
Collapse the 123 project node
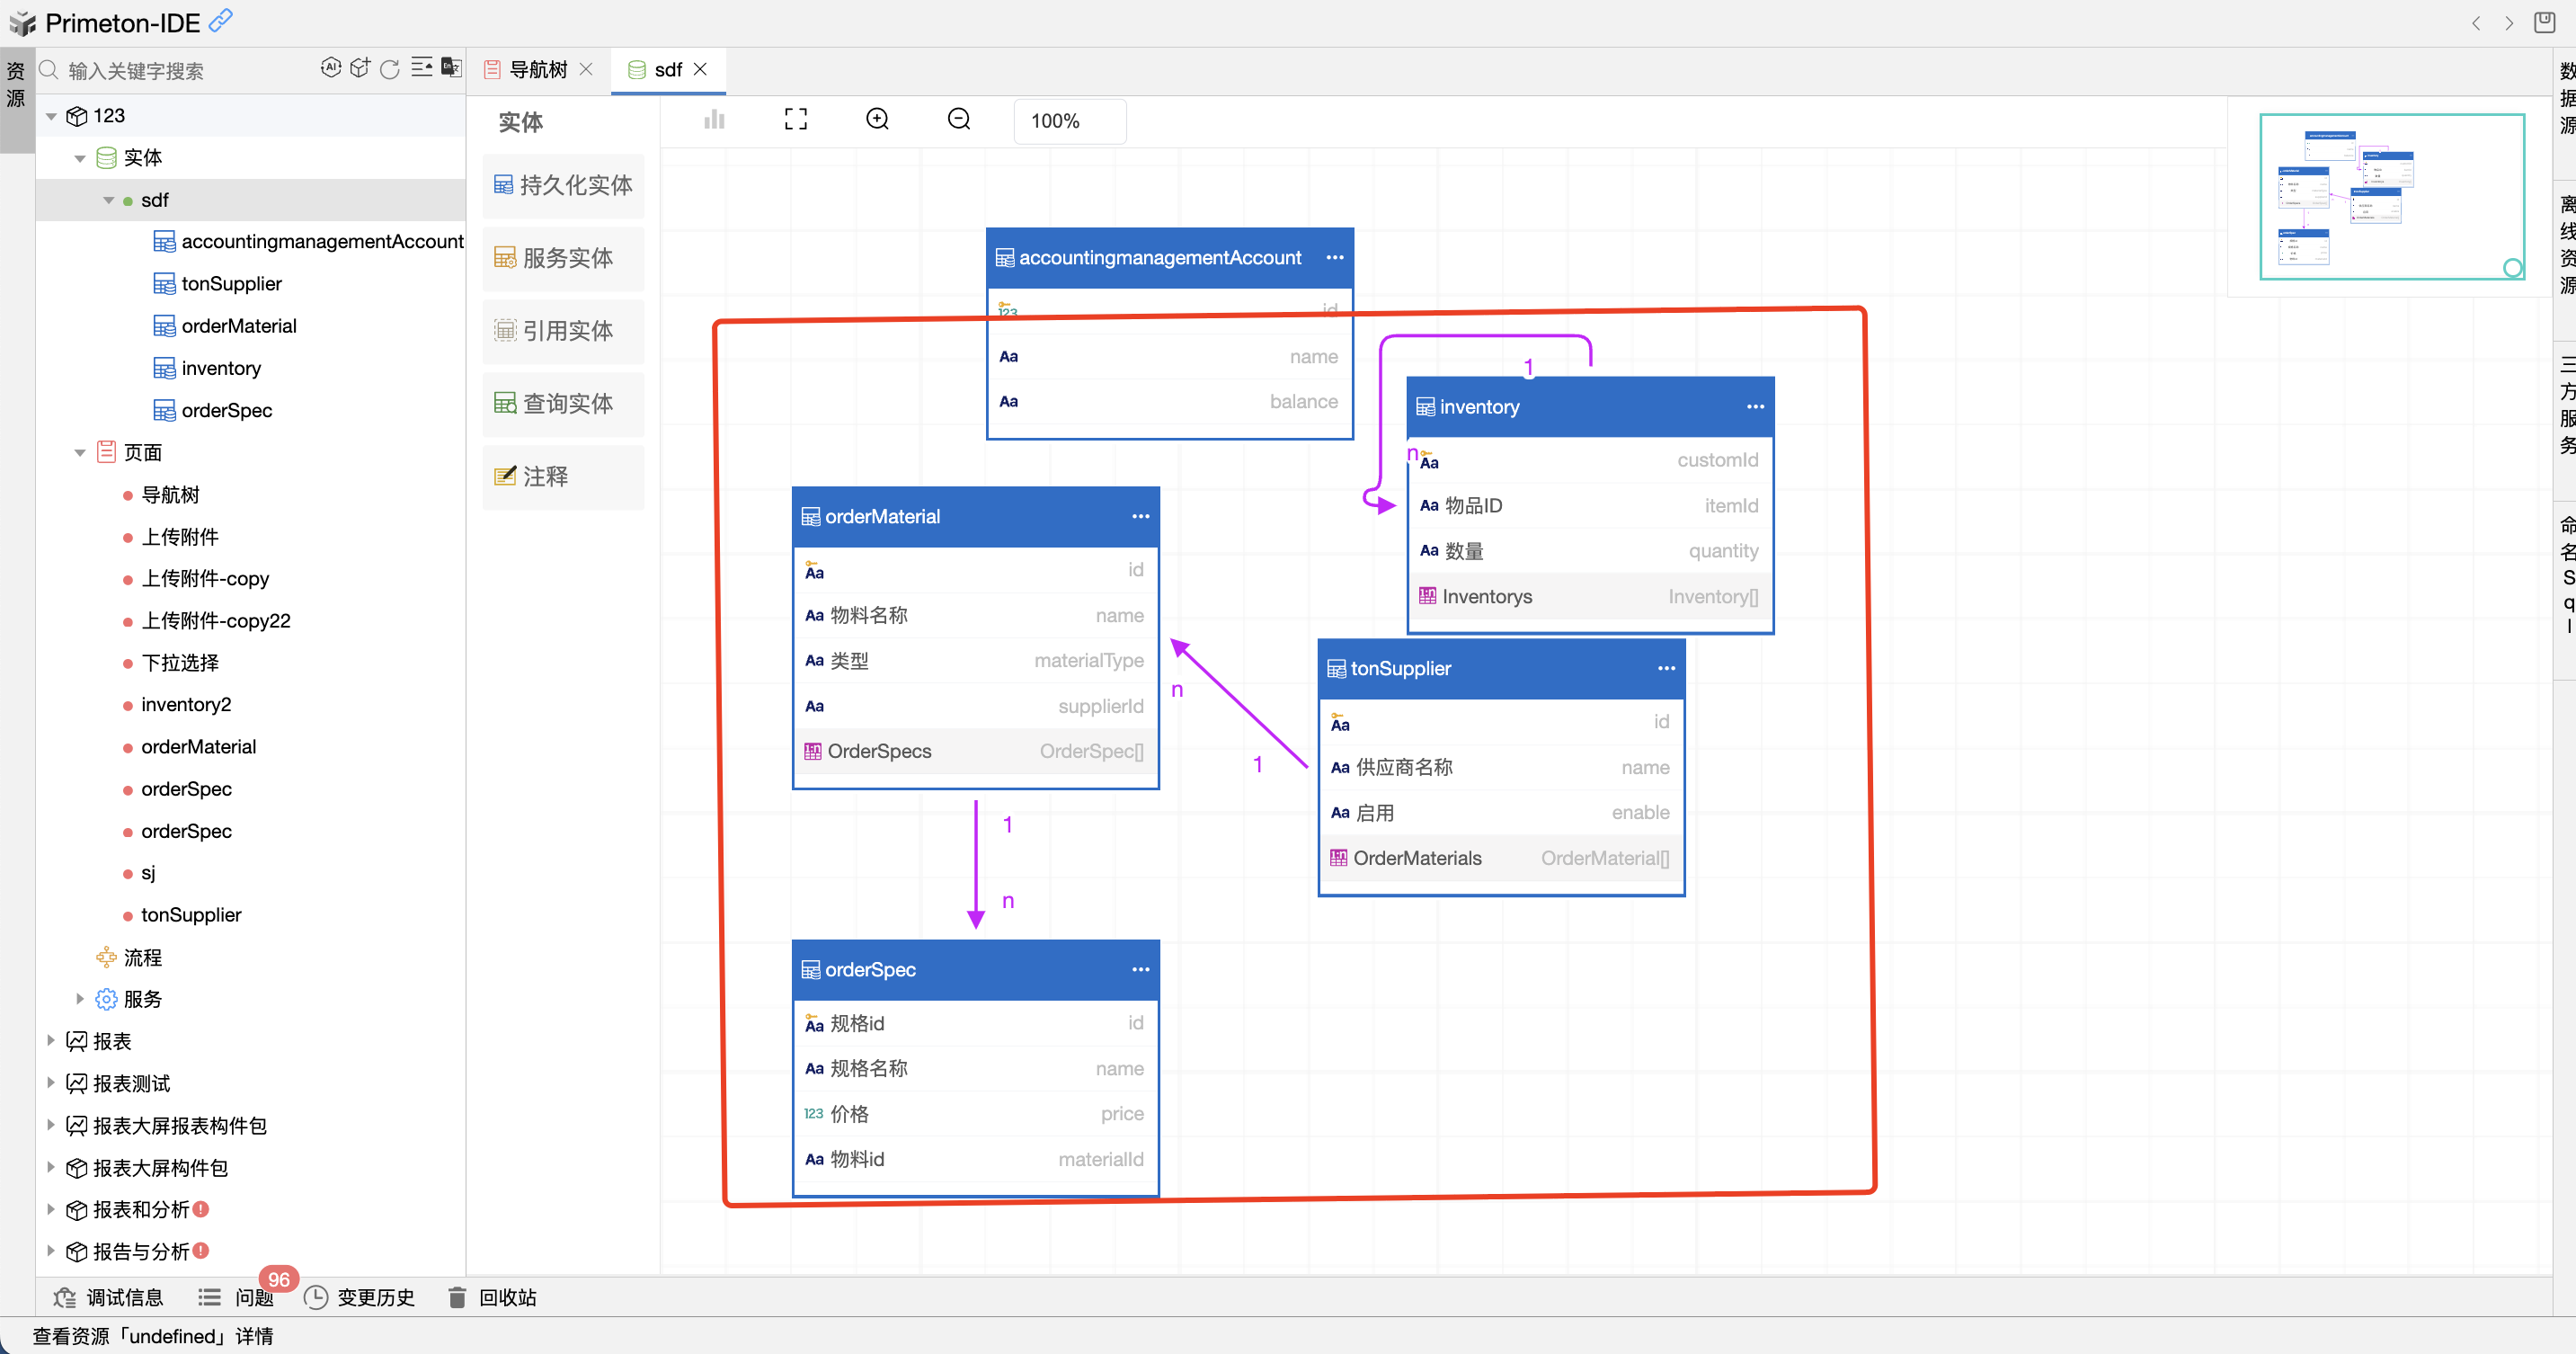point(51,116)
